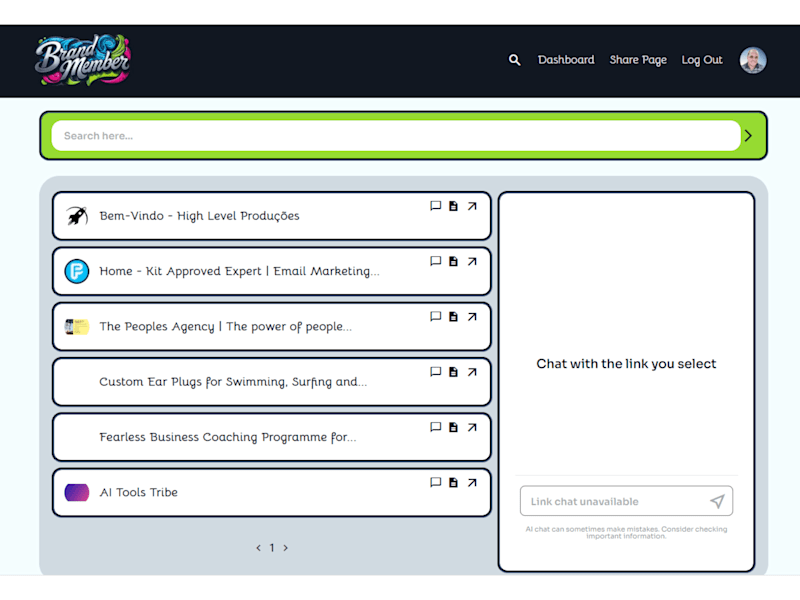The width and height of the screenshot is (800, 600).
Task: Send chat message with paper plane
Action: coord(717,501)
